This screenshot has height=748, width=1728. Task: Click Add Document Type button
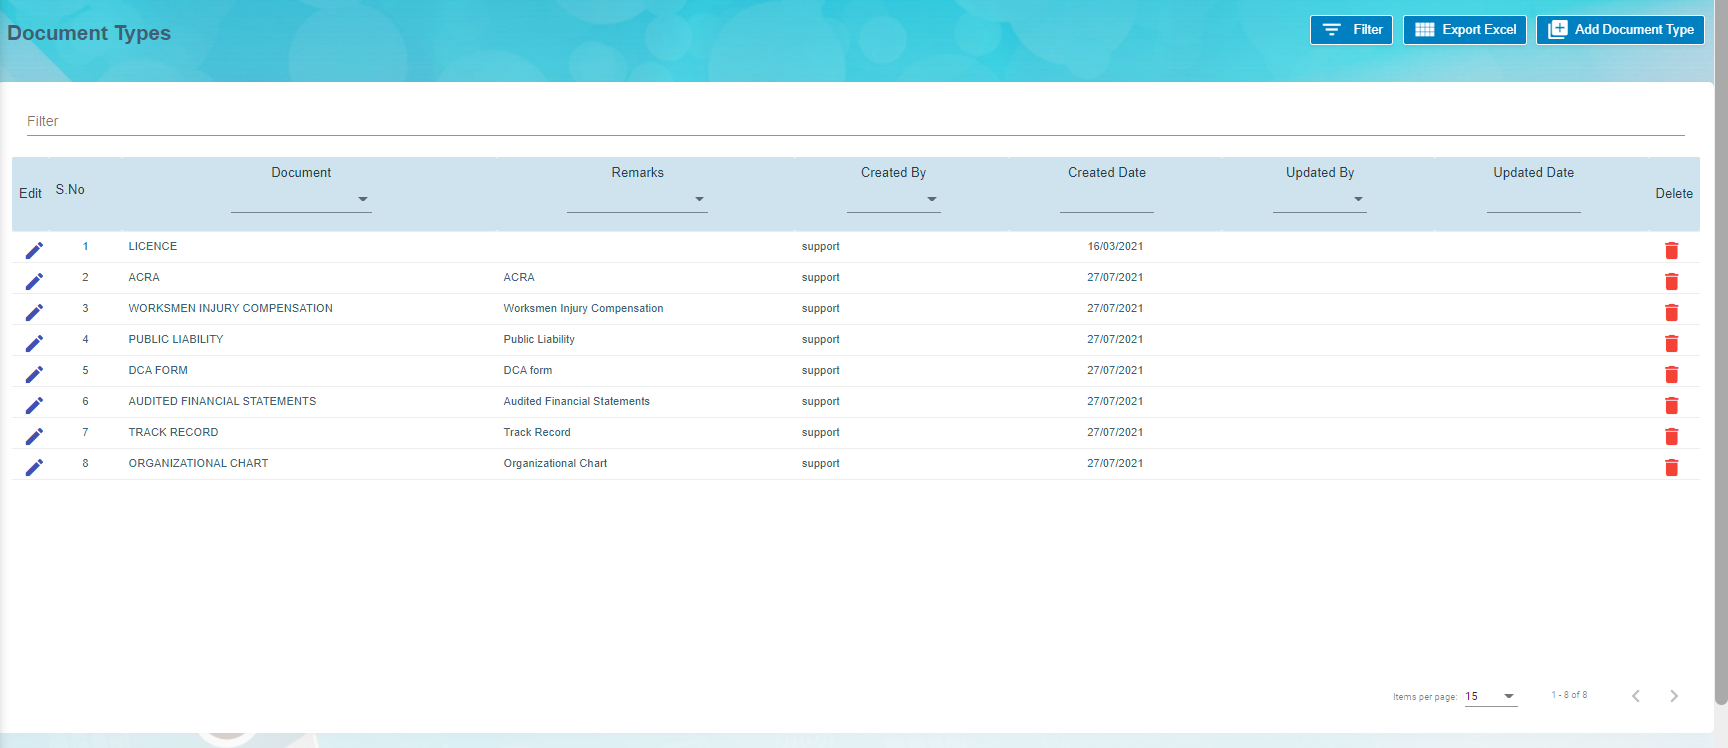click(x=1620, y=30)
